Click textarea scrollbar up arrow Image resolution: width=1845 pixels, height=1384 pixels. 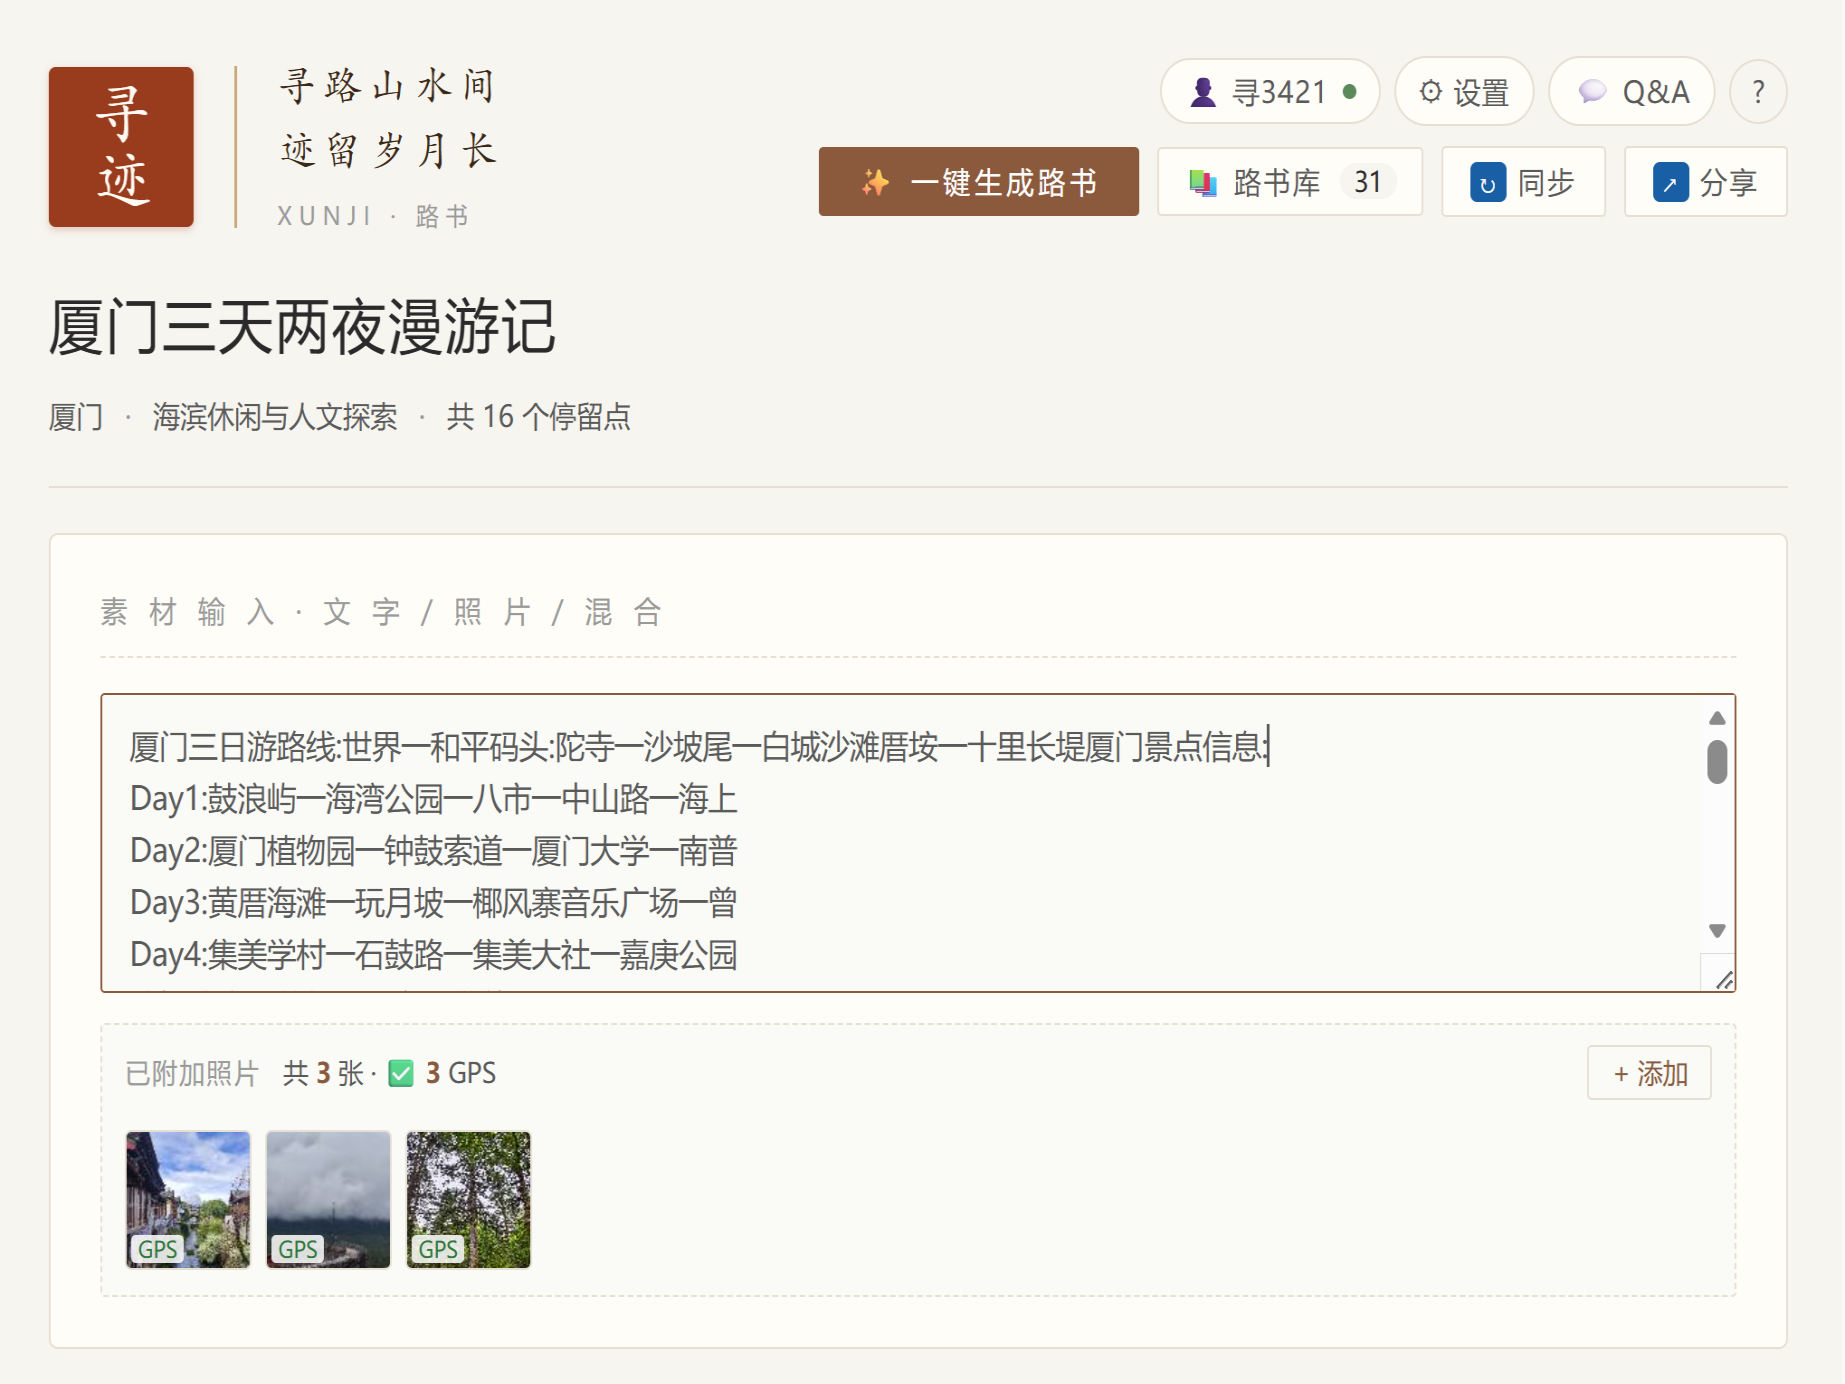[x=1717, y=718]
